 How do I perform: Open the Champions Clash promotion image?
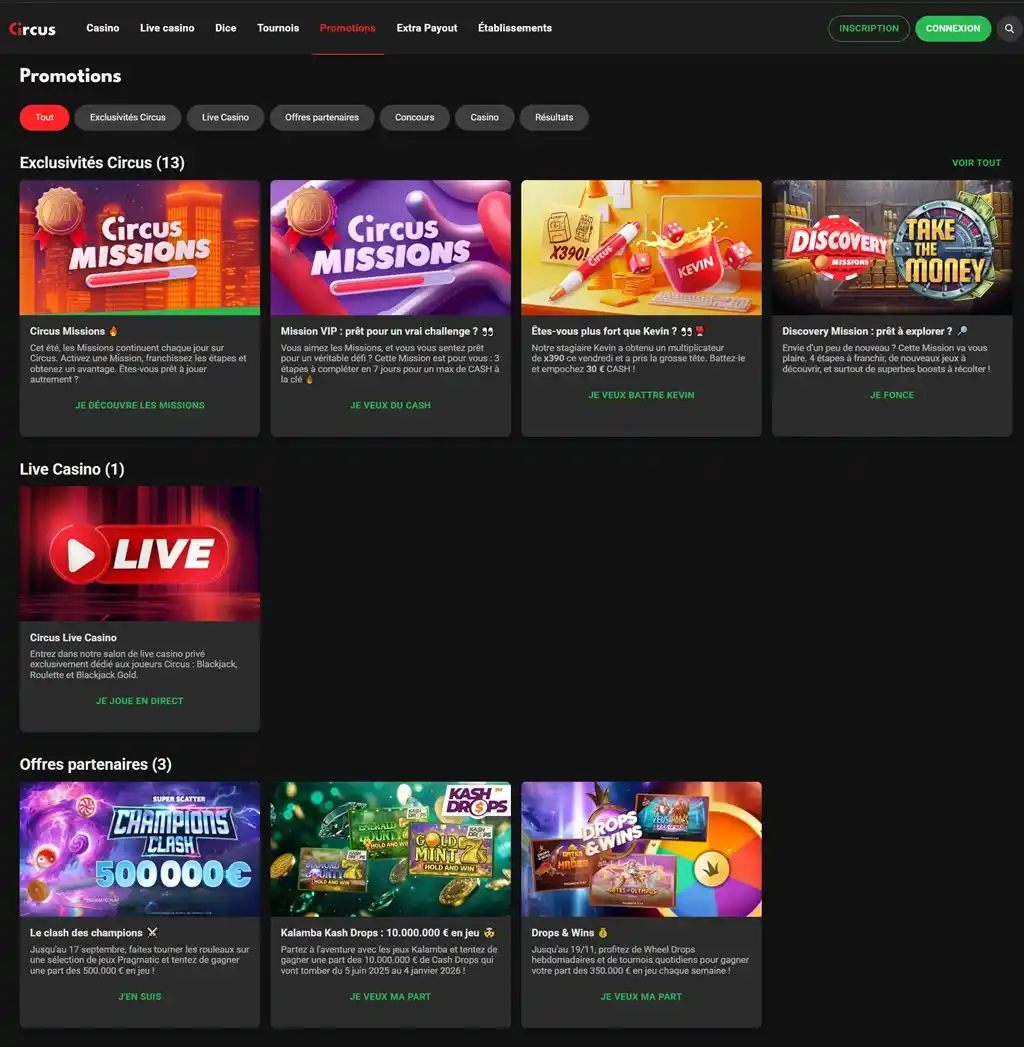pyautogui.click(x=140, y=849)
